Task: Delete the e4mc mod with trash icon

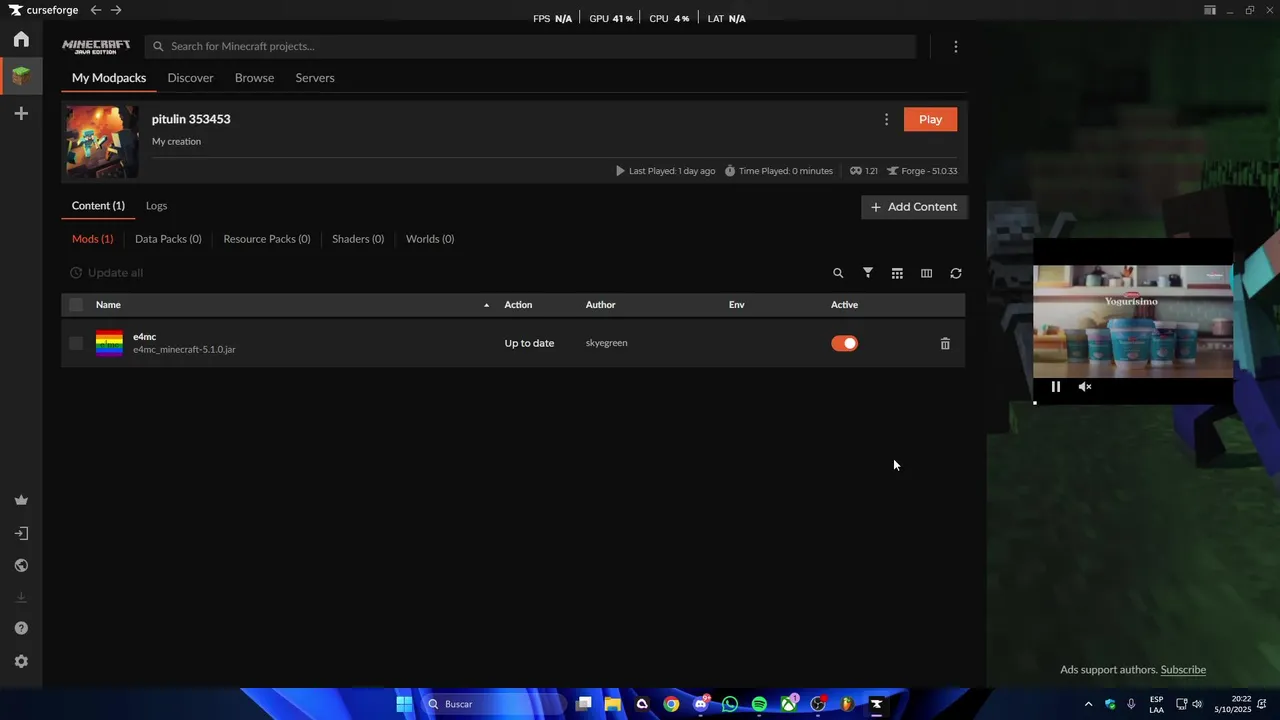Action: click(x=945, y=343)
